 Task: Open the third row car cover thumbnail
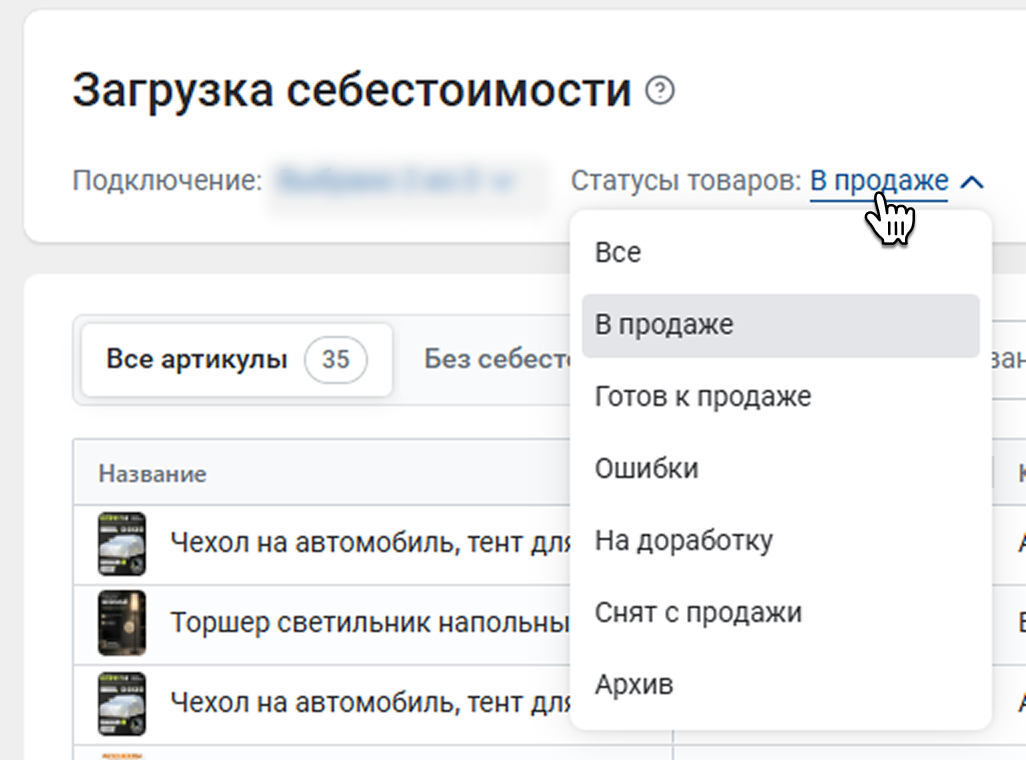(x=122, y=704)
